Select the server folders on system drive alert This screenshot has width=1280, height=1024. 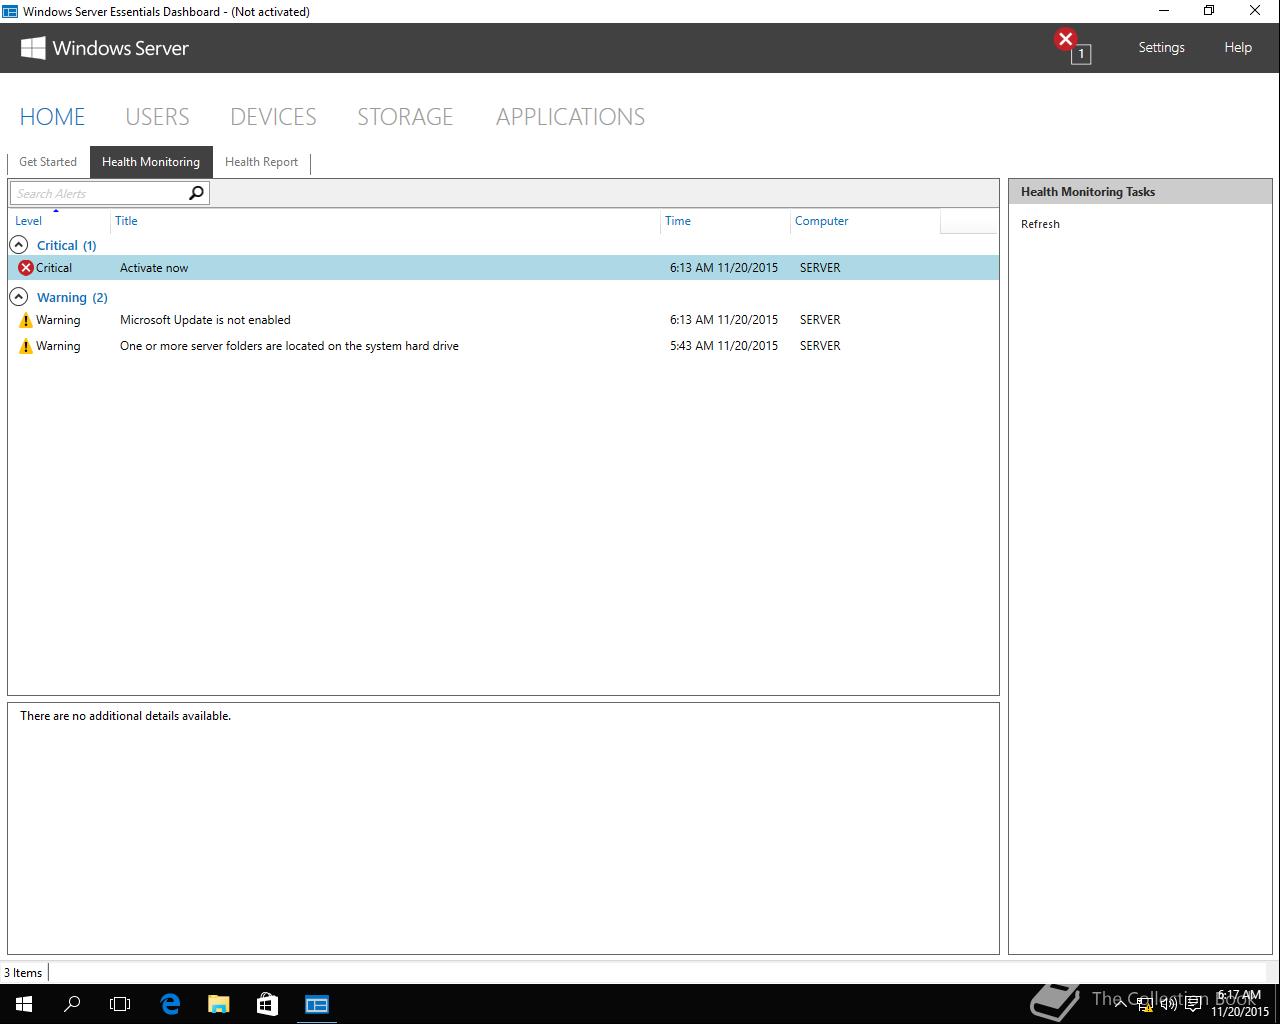[503, 346]
